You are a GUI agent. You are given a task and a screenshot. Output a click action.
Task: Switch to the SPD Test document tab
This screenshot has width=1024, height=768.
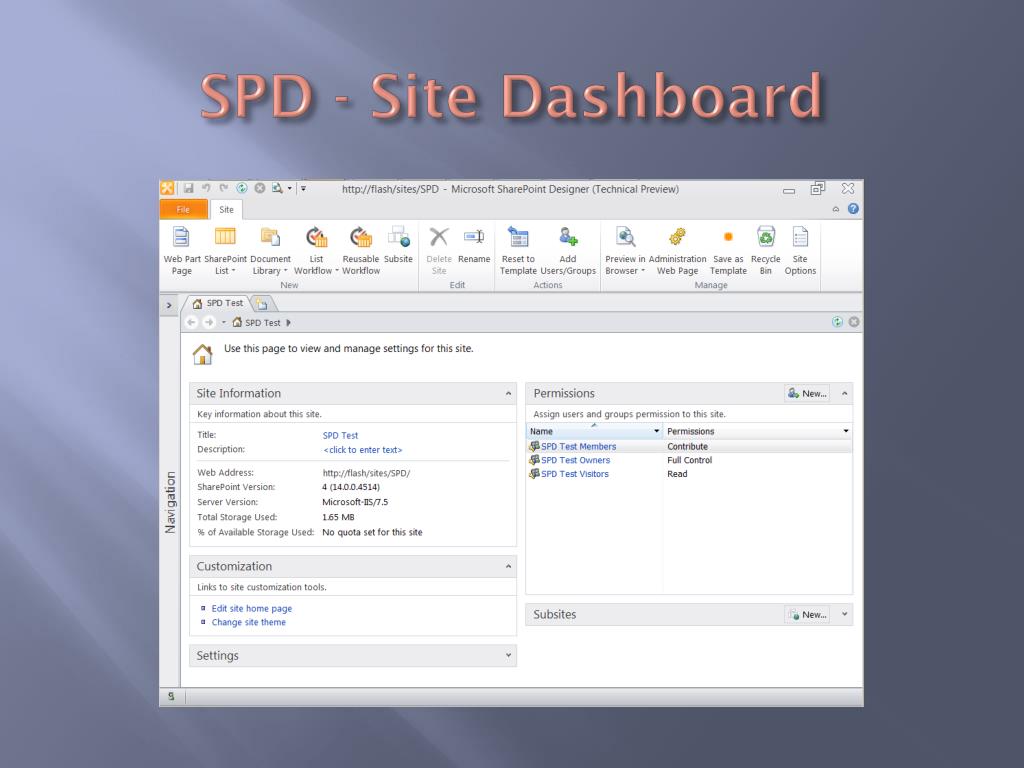click(218, 303)
